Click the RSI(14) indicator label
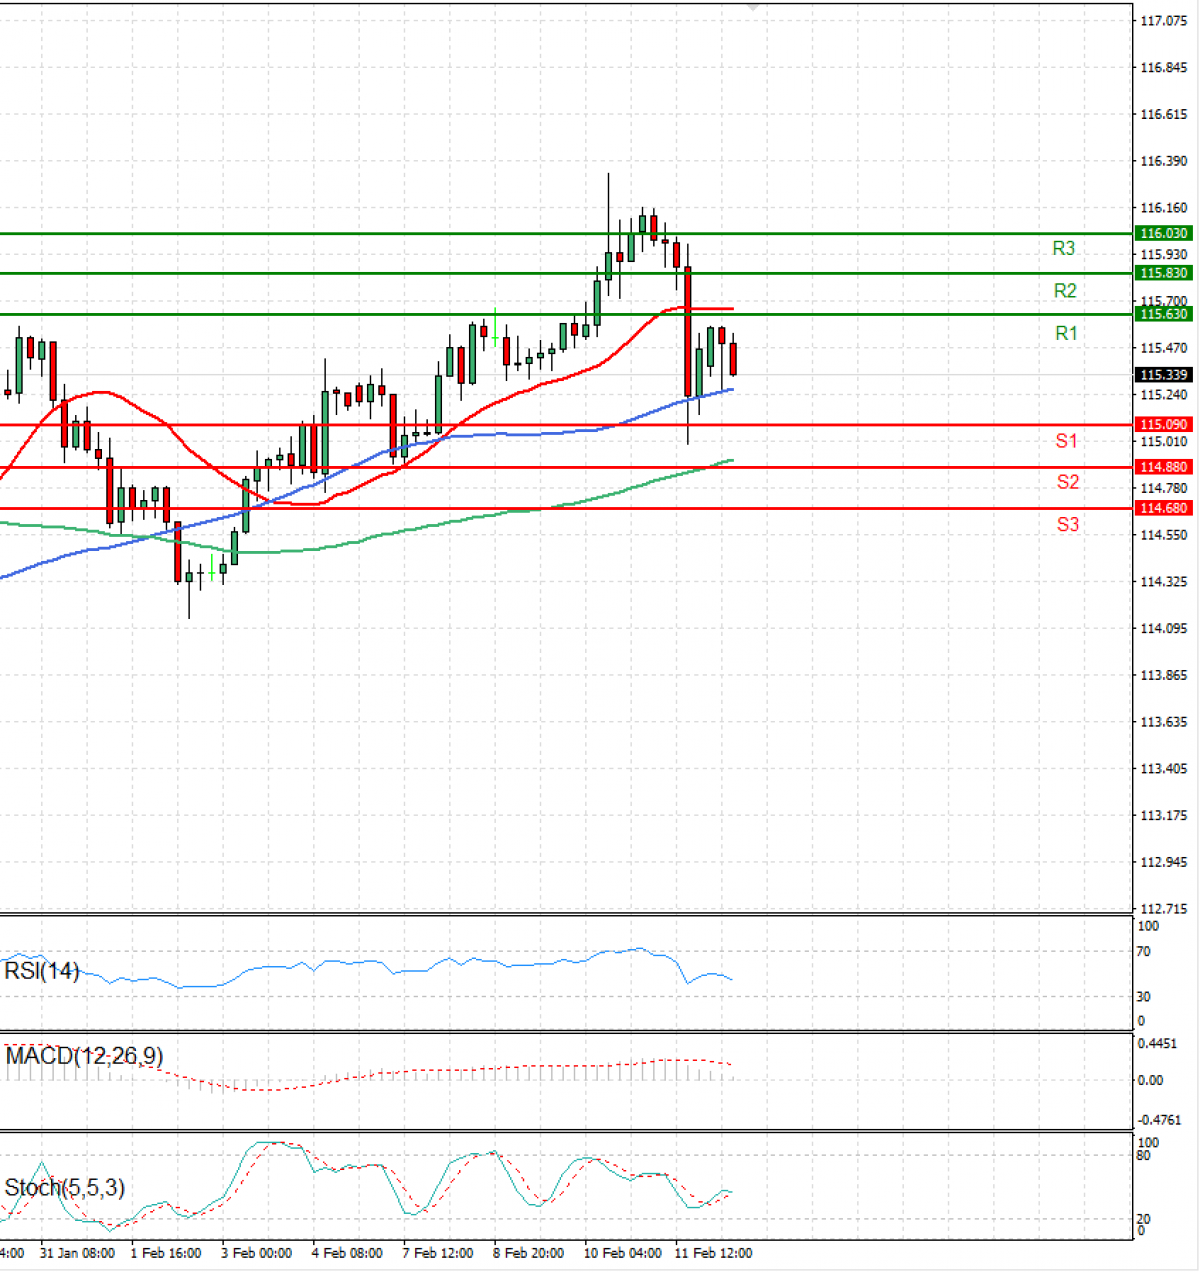Screen dimensions: 1200x1272 click(x=42, y=971)
